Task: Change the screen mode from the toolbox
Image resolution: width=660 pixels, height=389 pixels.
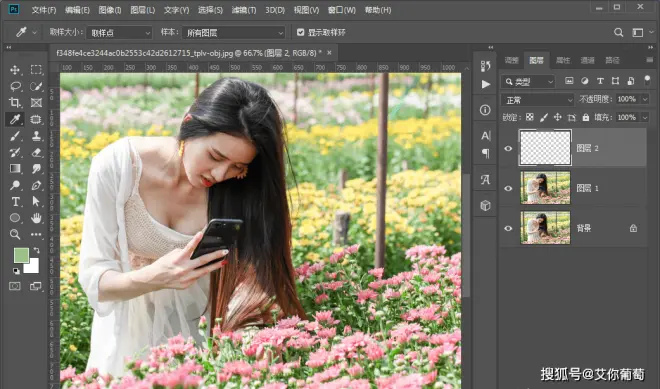Action: (36, 286)
